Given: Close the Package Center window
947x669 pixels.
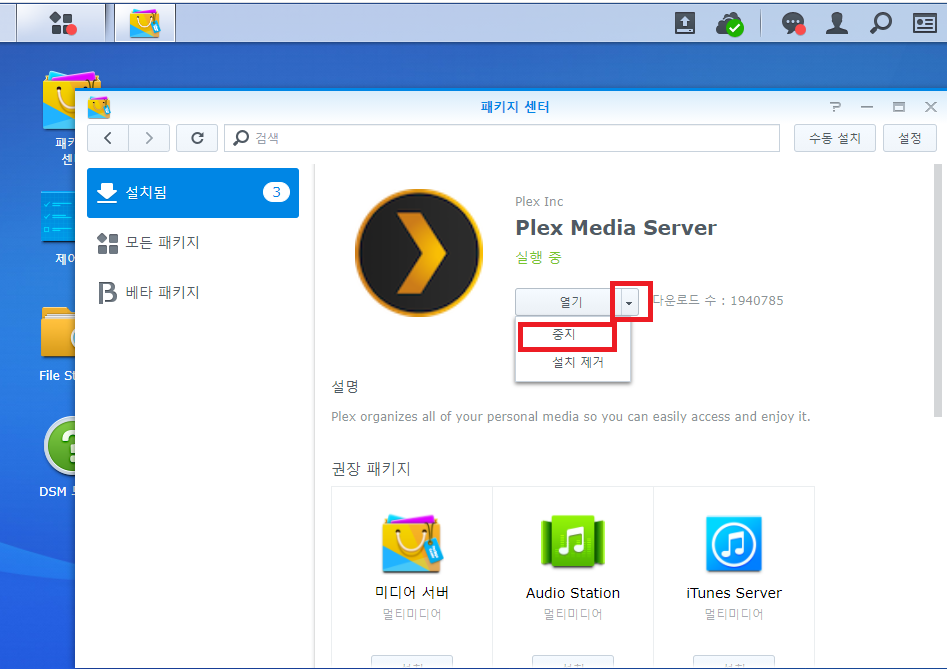Looking at the screenshot, I should (x=931, y=107).
